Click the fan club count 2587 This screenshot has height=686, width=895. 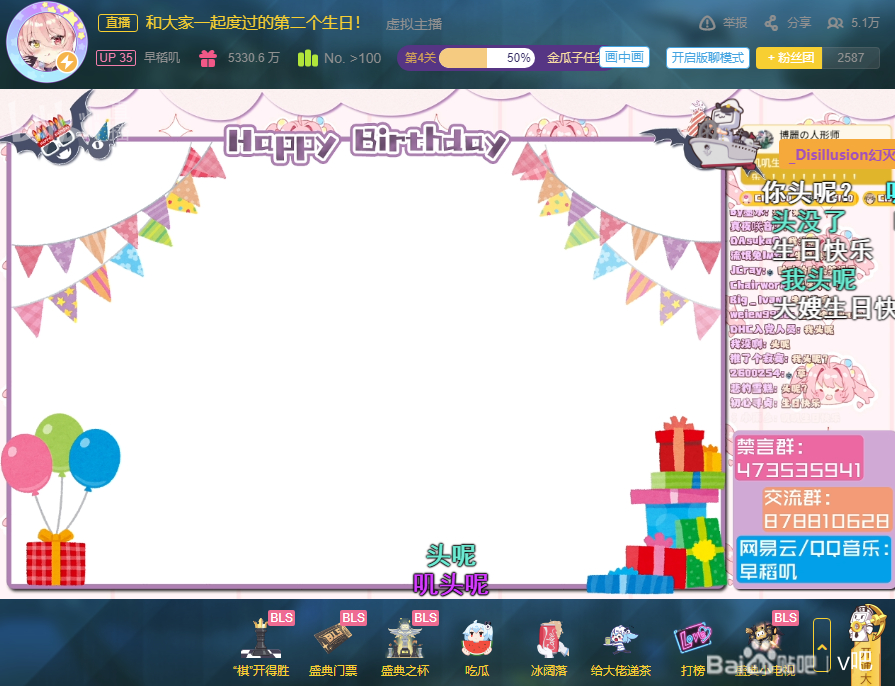click(x=850, y=58)
